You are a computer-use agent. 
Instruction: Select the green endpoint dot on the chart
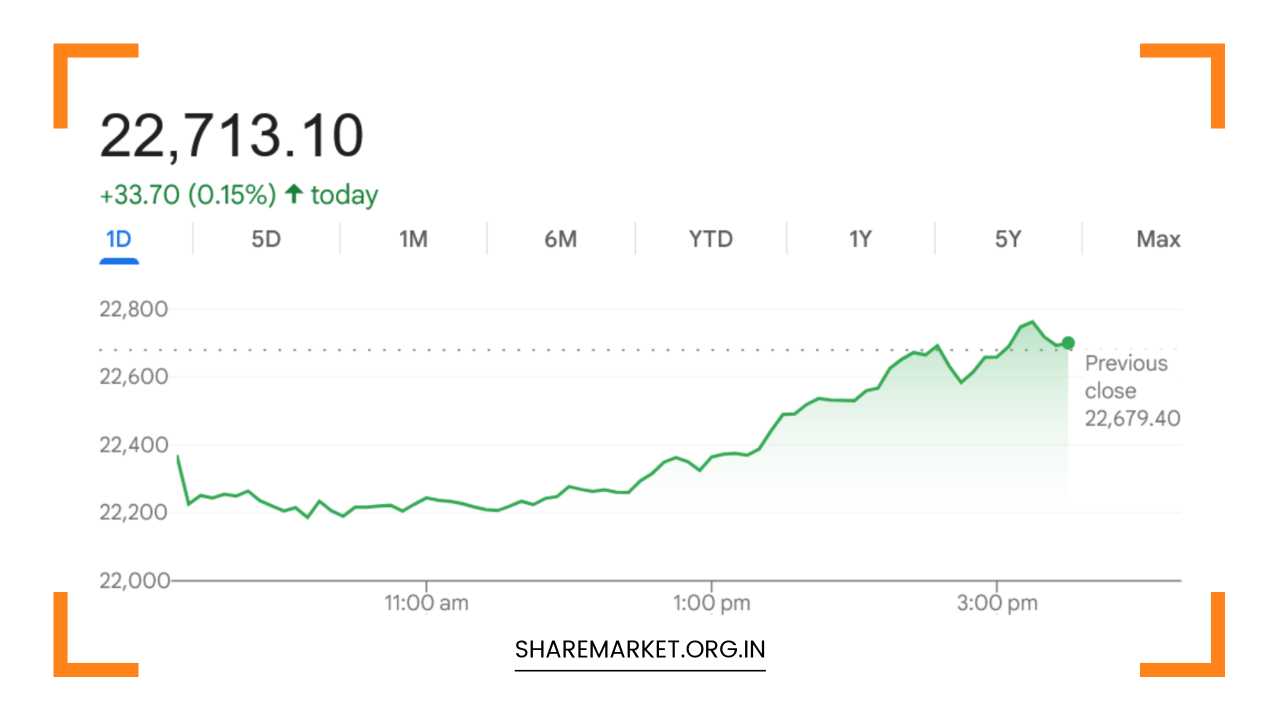coord(1066,343)
